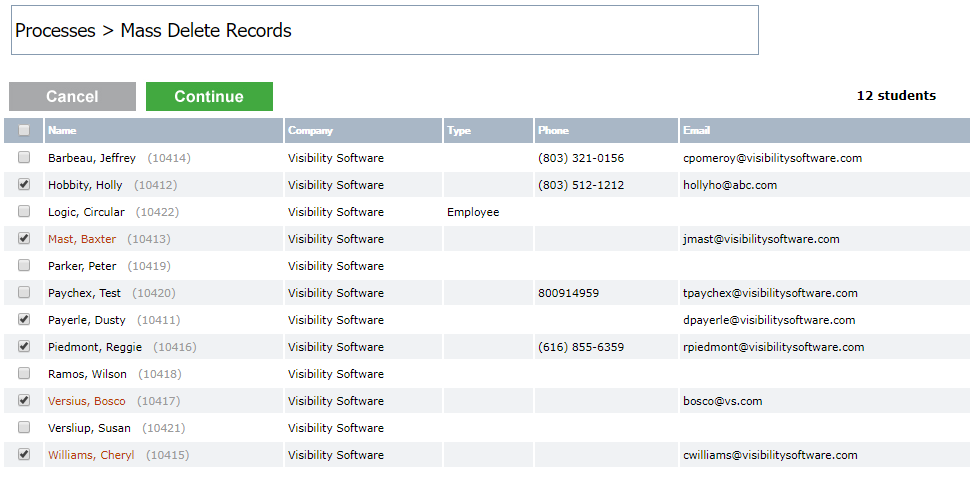Click the gray Cancel button
The width and height of the screenshot is (977, 503).
point(72,97)
